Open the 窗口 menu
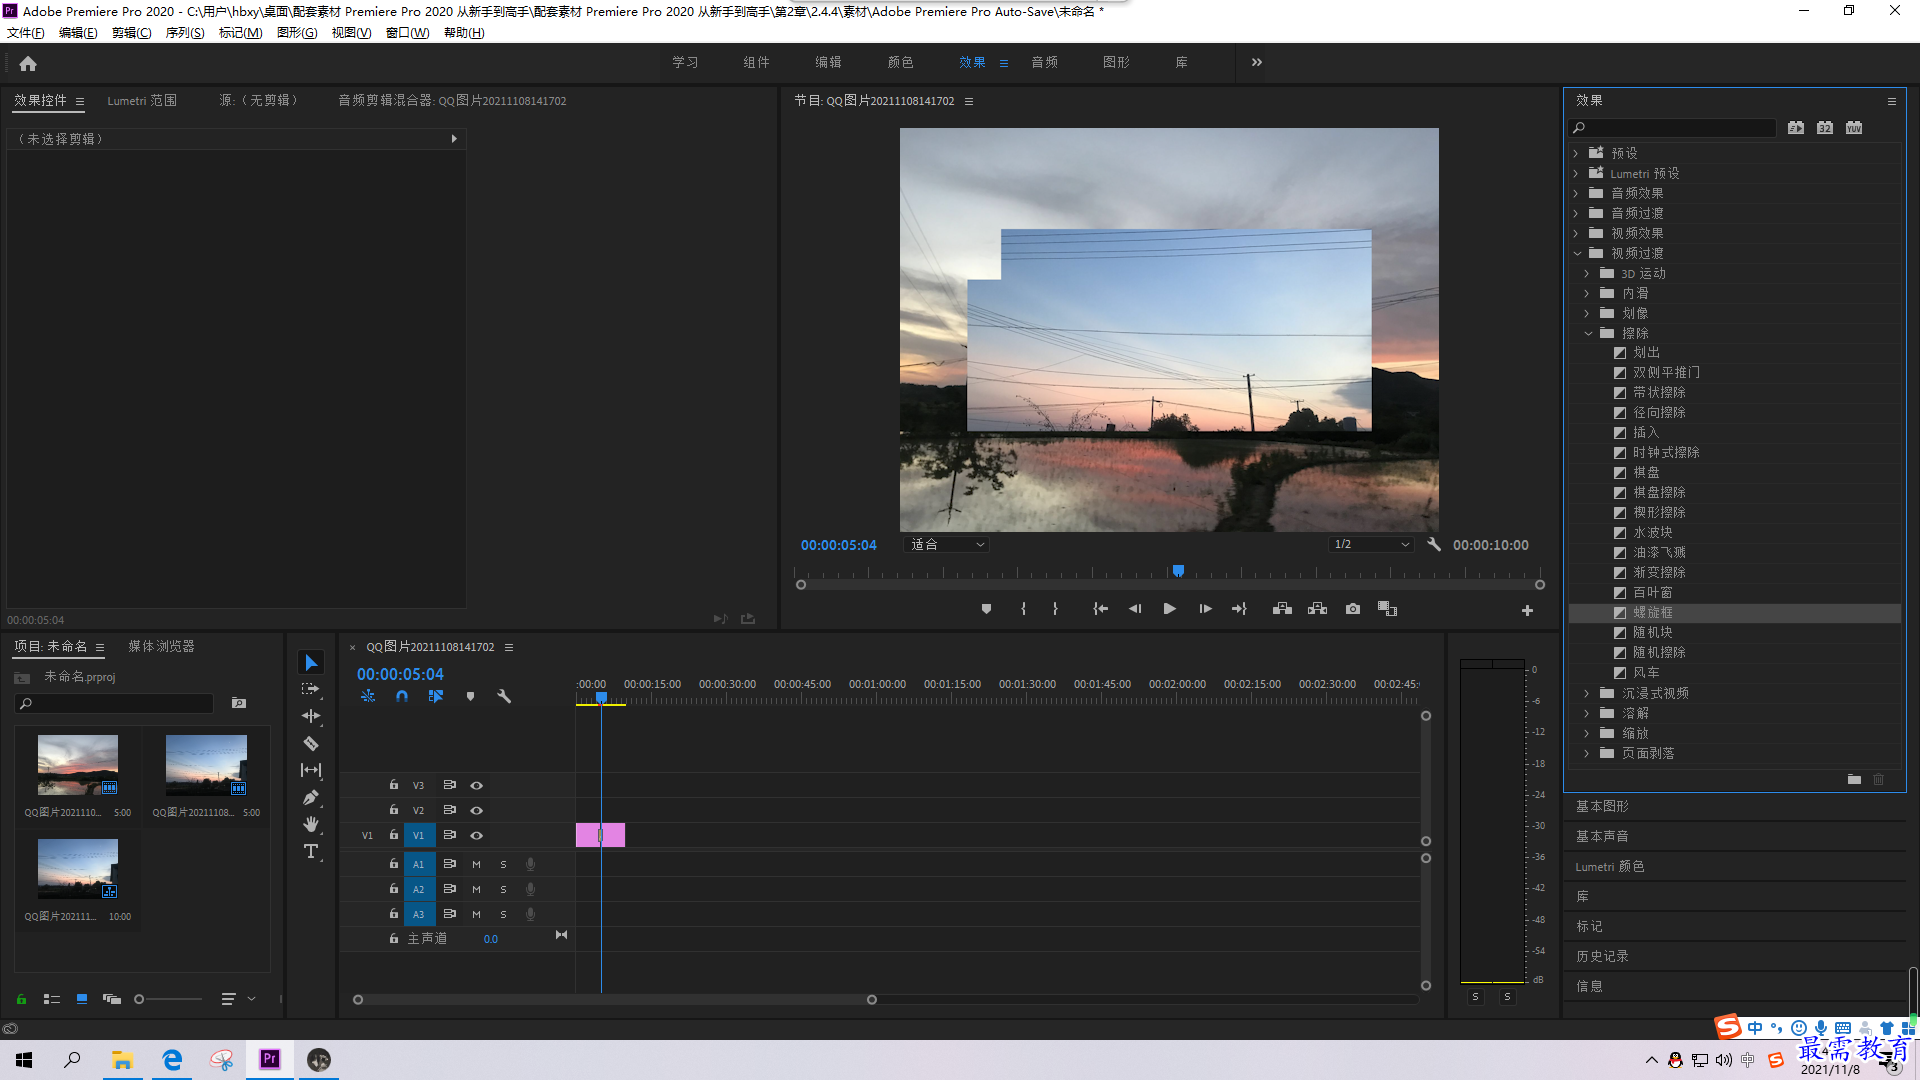The image size is (1920, 1080). point(407,33)
